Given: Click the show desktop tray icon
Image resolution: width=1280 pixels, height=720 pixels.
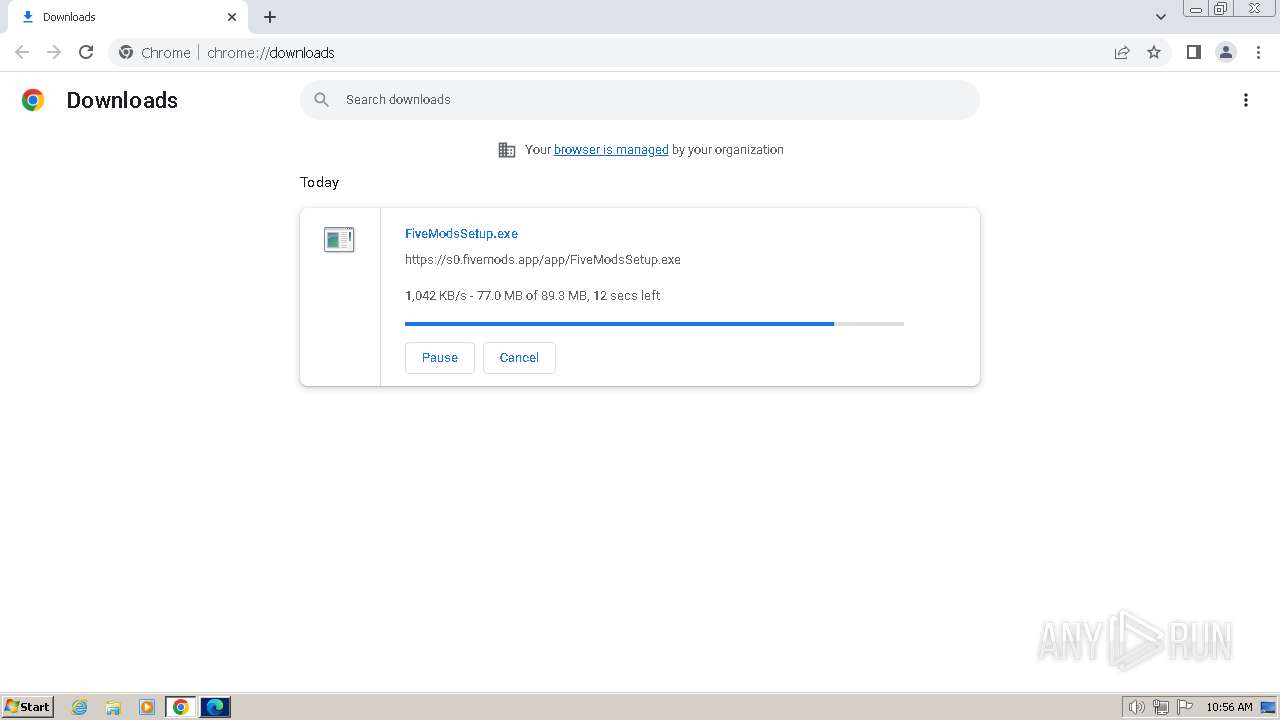Looking at the screenshot, I should [1268, 707].
